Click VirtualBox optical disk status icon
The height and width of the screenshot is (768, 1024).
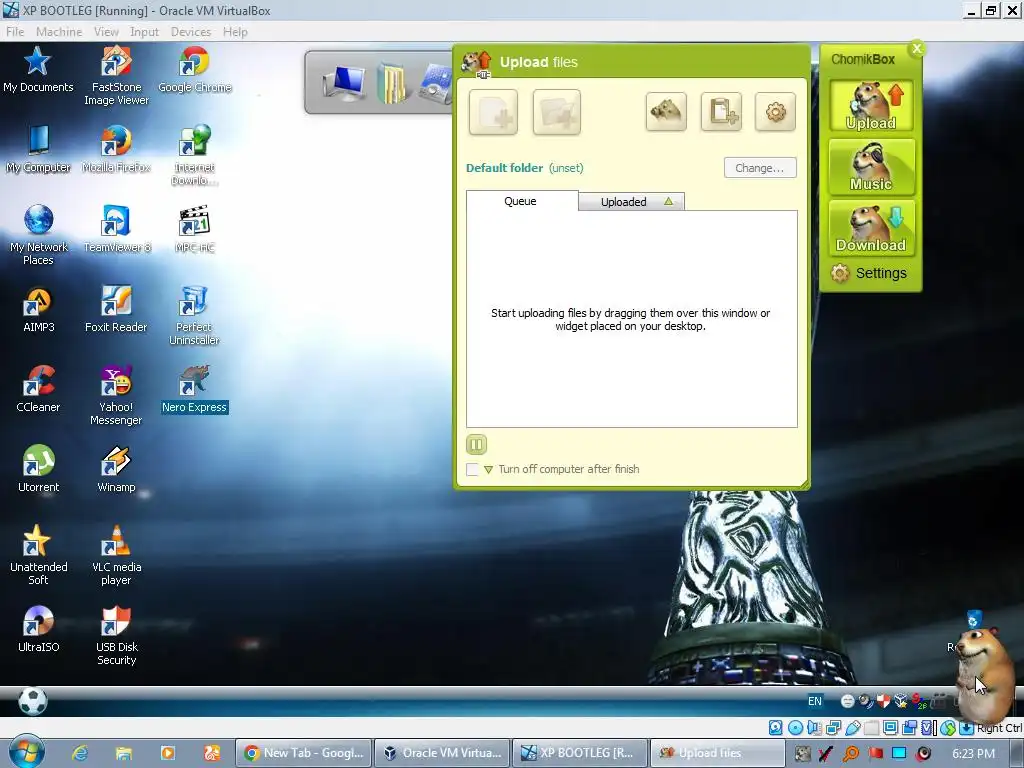click(795, 728)
